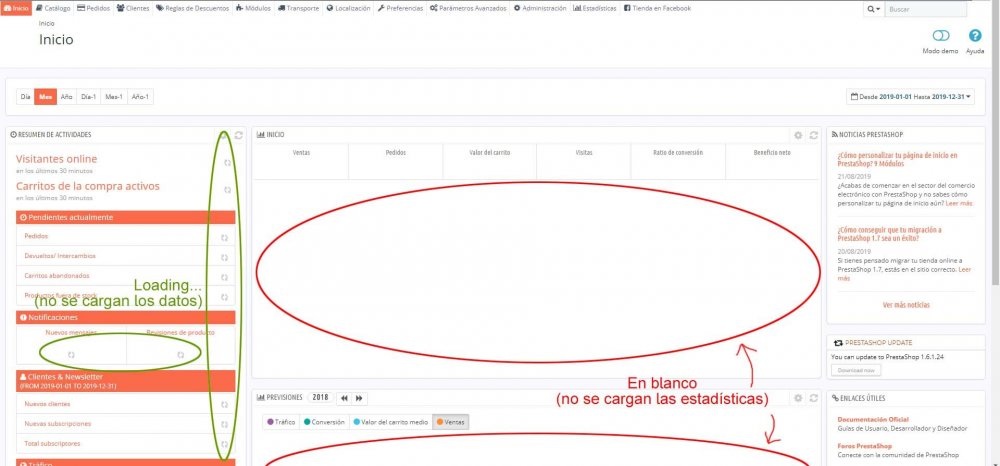Open article about personalizar página de inicio

click(897, 159)
